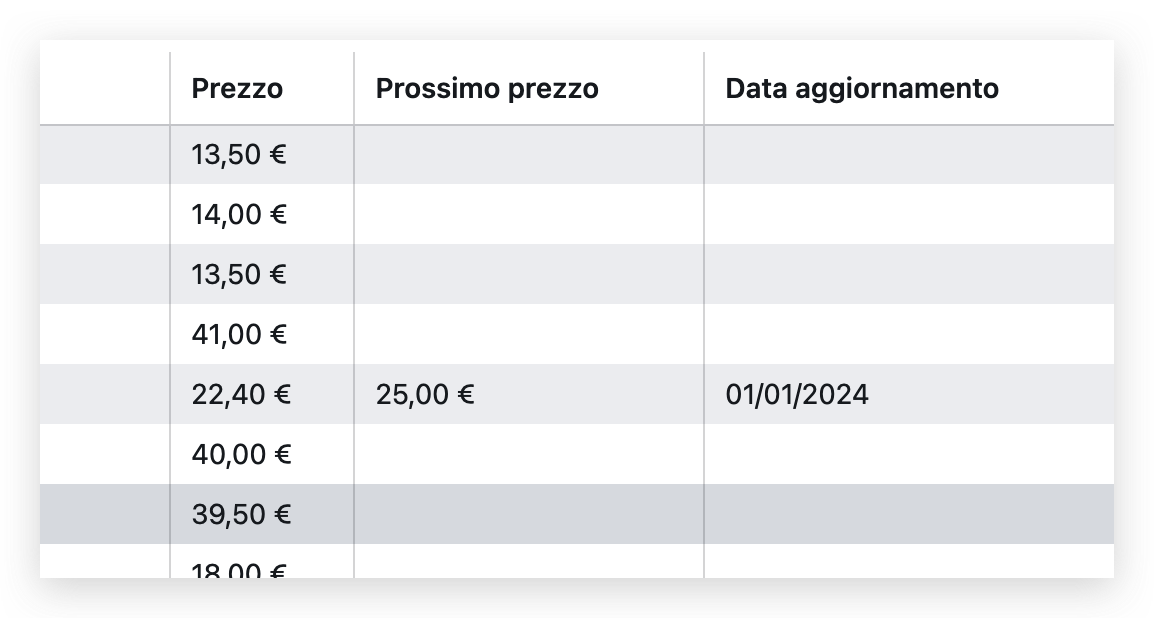The height and width of the screenshot is (618, 1154).
Task: Click the 41,00 € price cell
Action: pyautogui.click(x=239, y=334)
